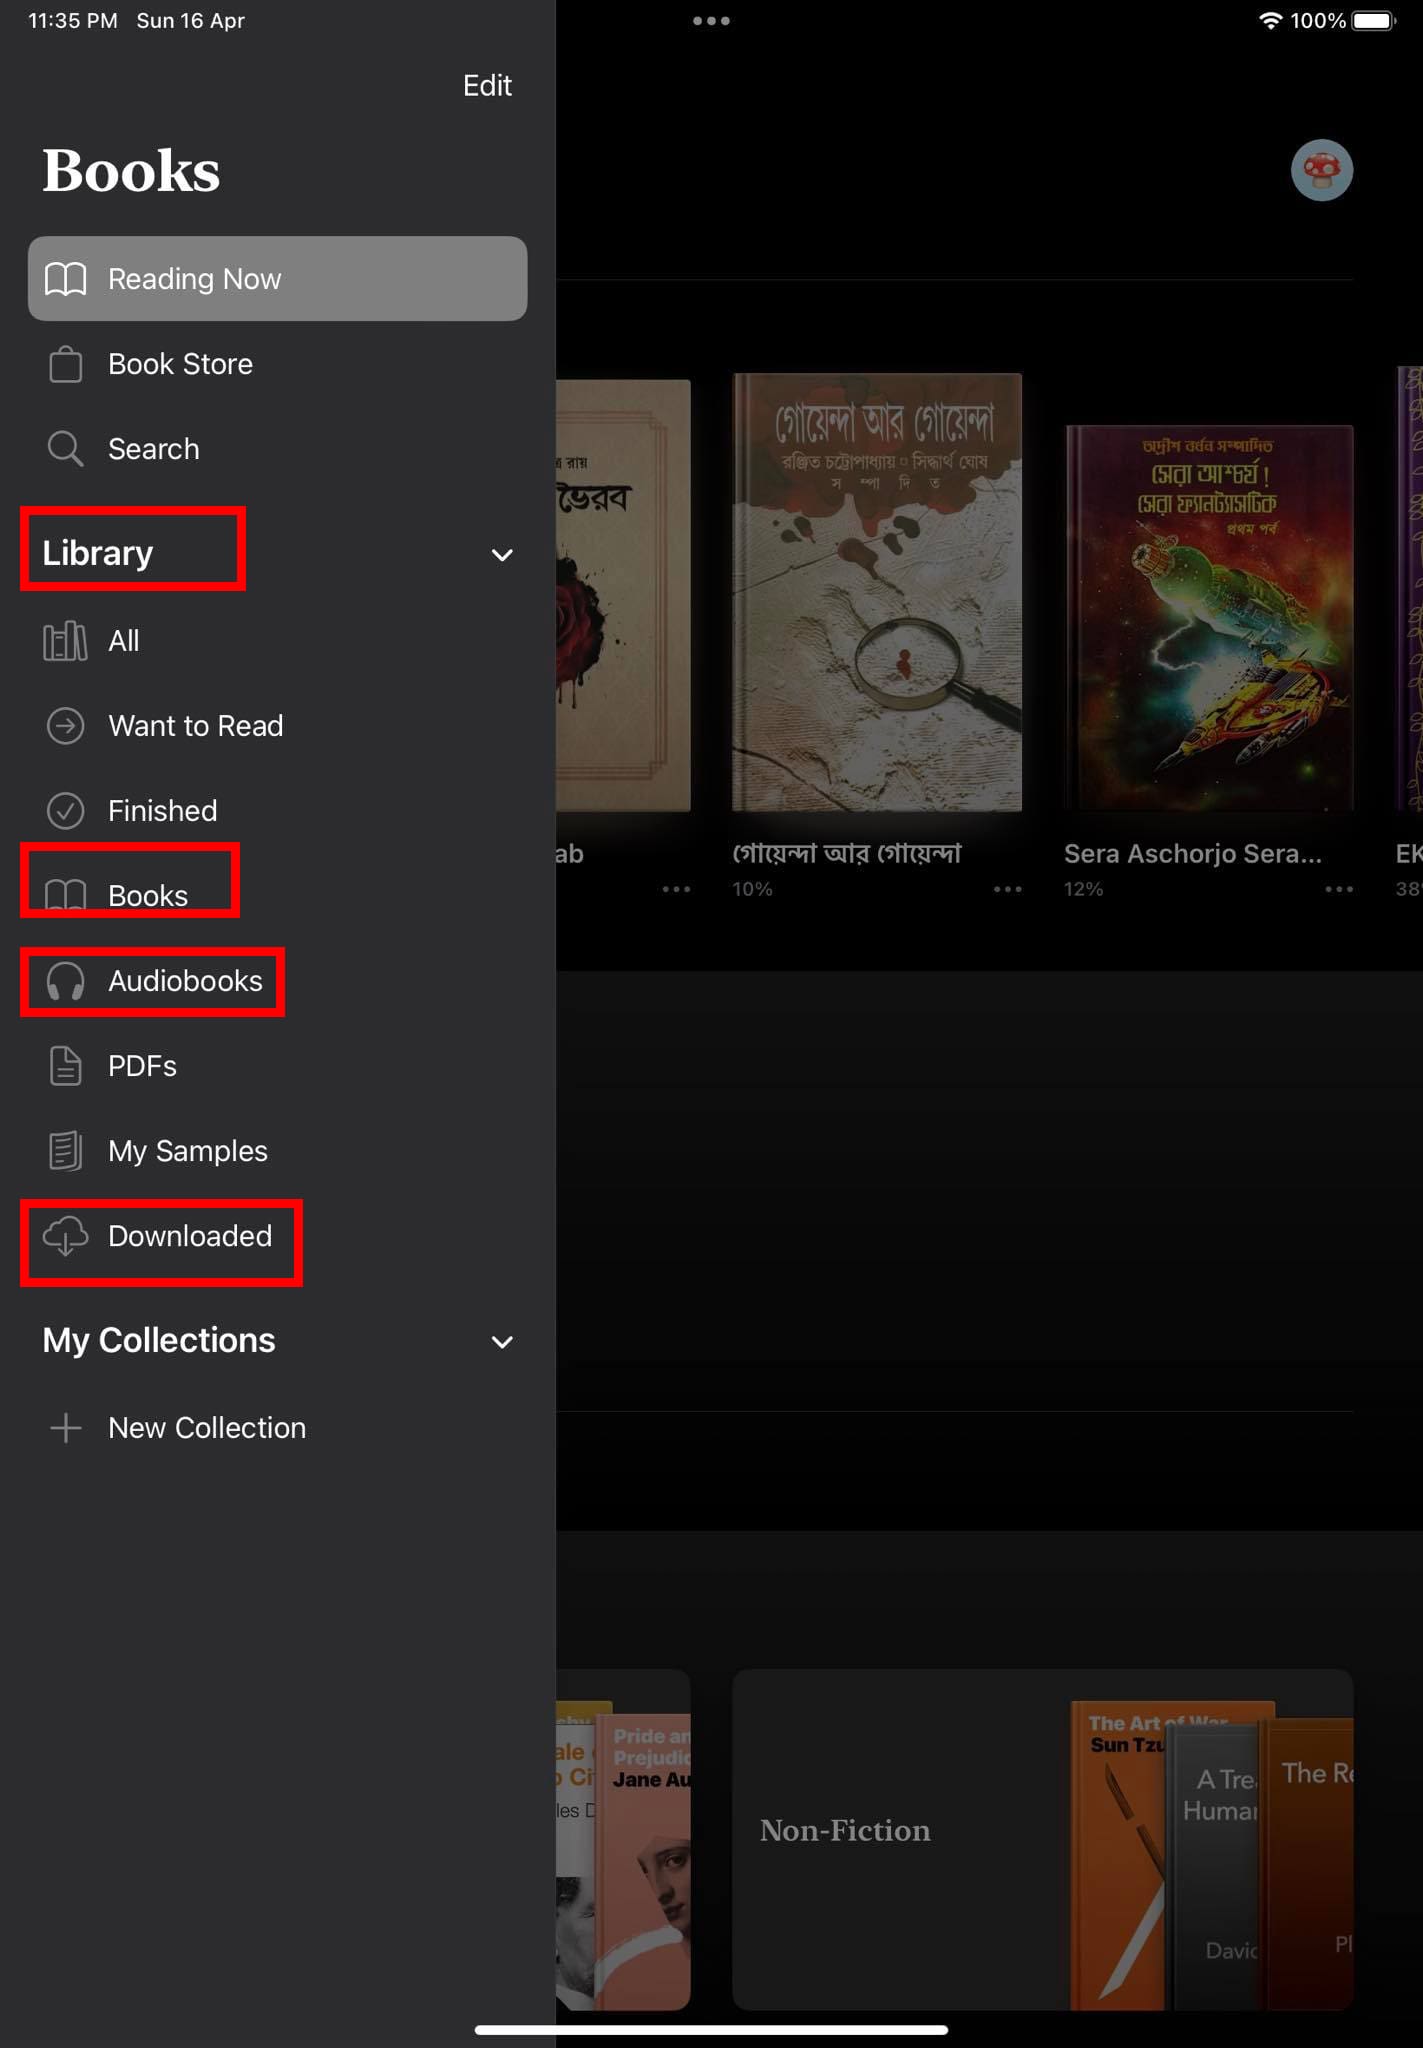1423x2048 pixels.
Task: Tap the three-dot multitasking menu at top
Action: 711,21
